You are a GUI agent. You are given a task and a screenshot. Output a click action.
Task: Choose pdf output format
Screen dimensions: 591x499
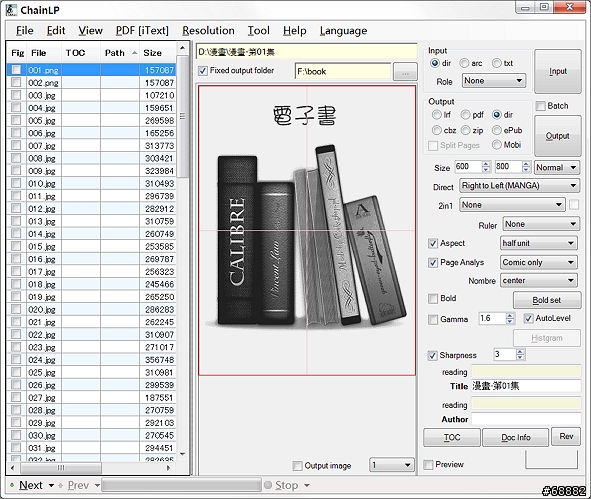click(465, 114)
